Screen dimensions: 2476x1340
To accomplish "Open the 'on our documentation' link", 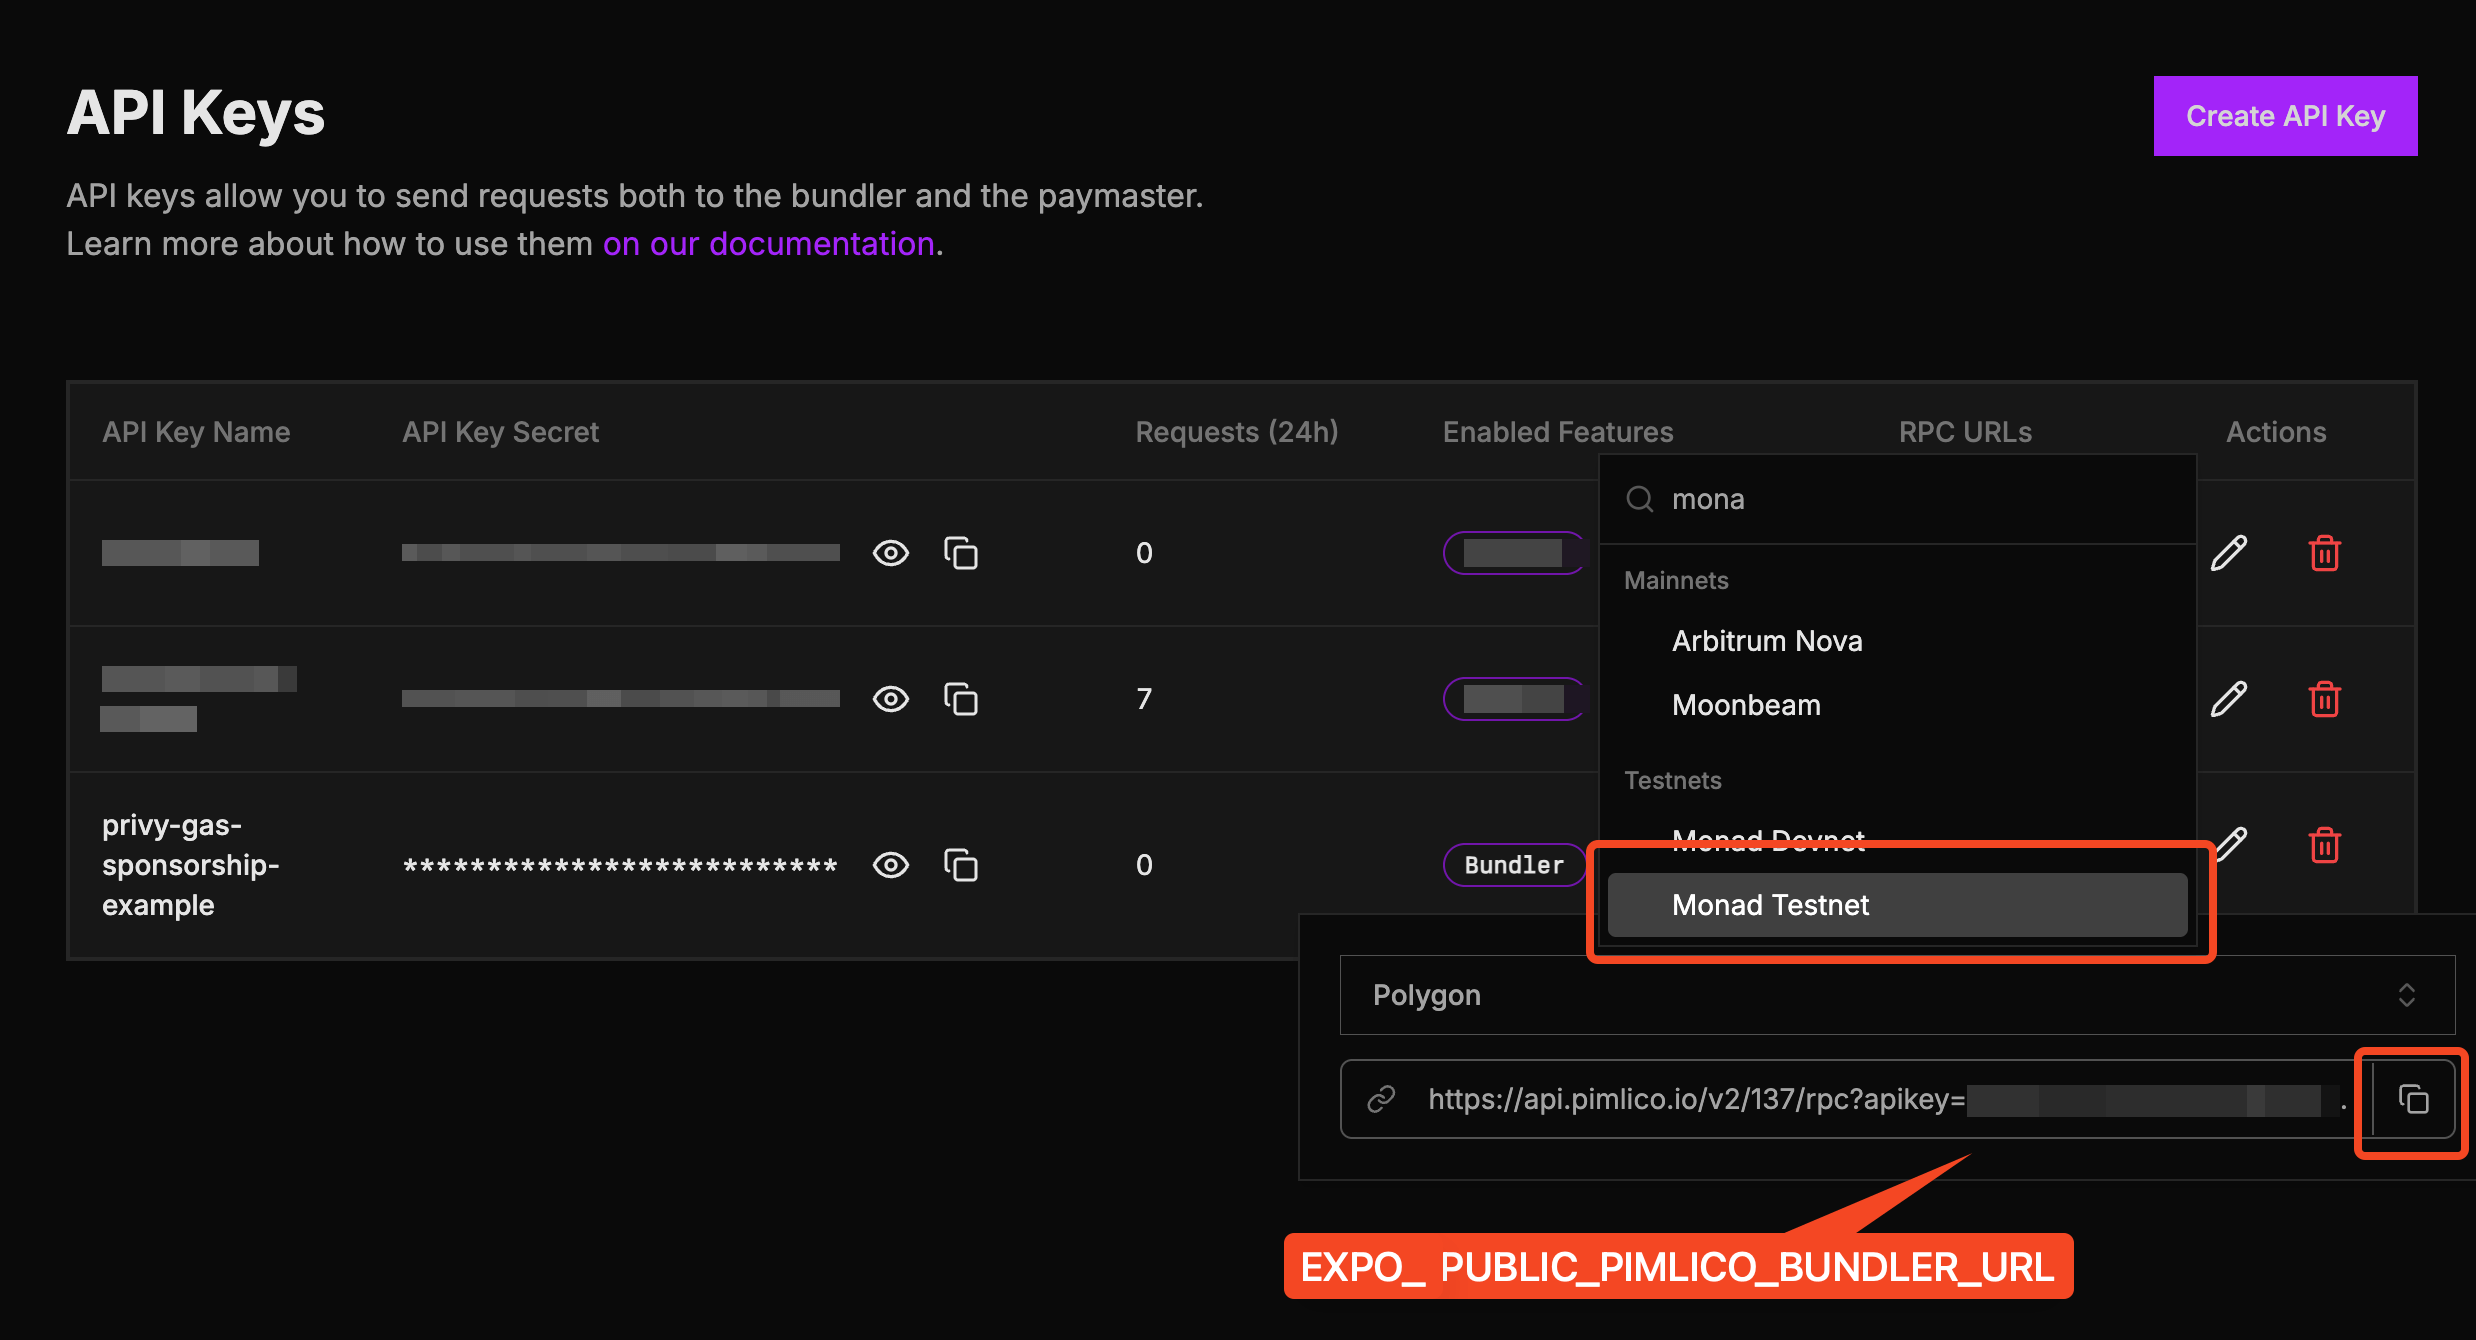I will pyautogui.click(x=768, y=244).
